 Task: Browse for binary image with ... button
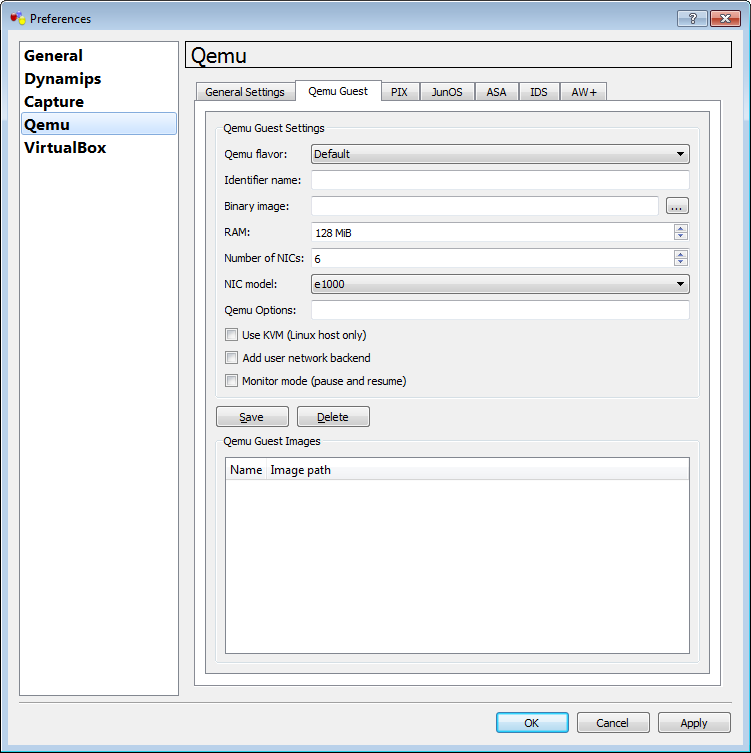[677, 206]
